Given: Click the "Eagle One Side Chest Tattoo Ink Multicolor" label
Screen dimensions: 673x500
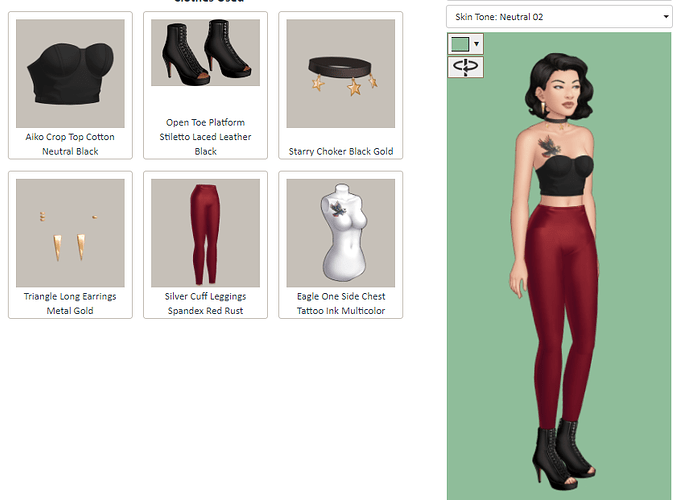Looking at the screenshot, I should click(x=341, y=303).
